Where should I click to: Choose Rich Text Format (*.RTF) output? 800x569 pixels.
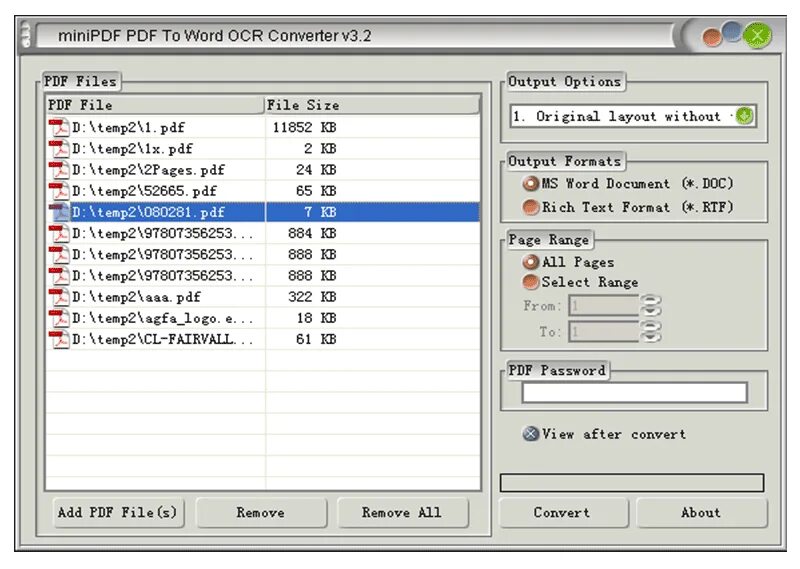pos(628,207)
